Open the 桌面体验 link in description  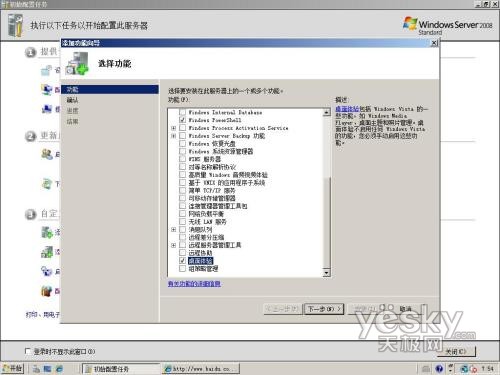[x=347, y=109]
